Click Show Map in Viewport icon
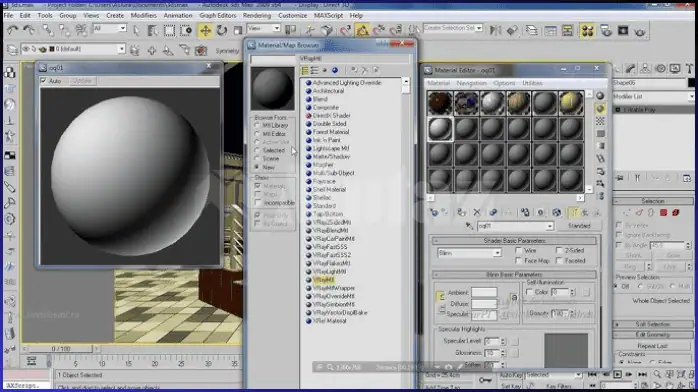The image size is (698, 392). coord(556,213)
